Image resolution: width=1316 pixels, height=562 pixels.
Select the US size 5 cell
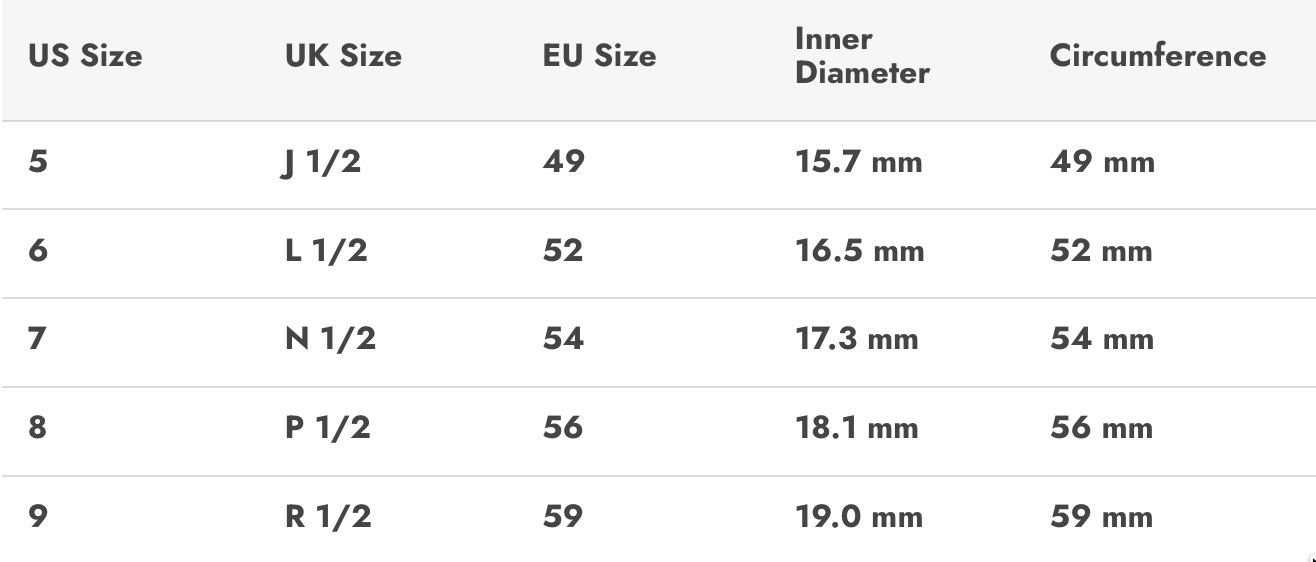tap(37, 161)
